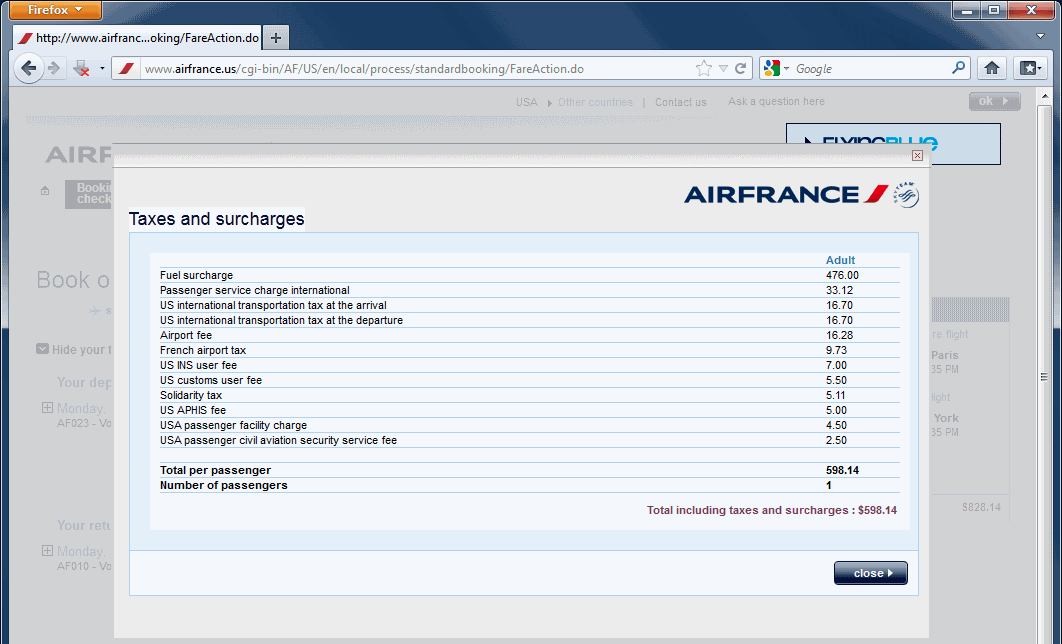Toggle the 'Hide your' trip details arrow
Image resolution: width=1062 pixels, height=644 pixels.
(42, 349)
